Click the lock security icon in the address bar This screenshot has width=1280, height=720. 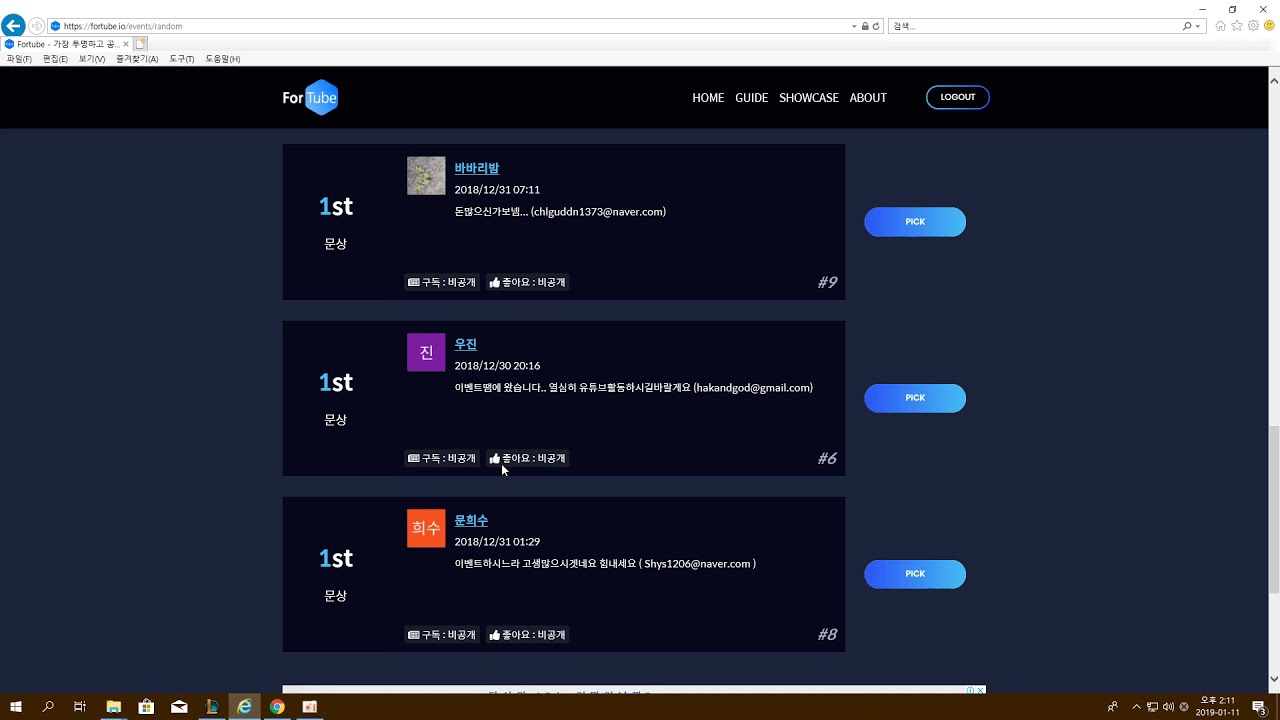[865, 26]
